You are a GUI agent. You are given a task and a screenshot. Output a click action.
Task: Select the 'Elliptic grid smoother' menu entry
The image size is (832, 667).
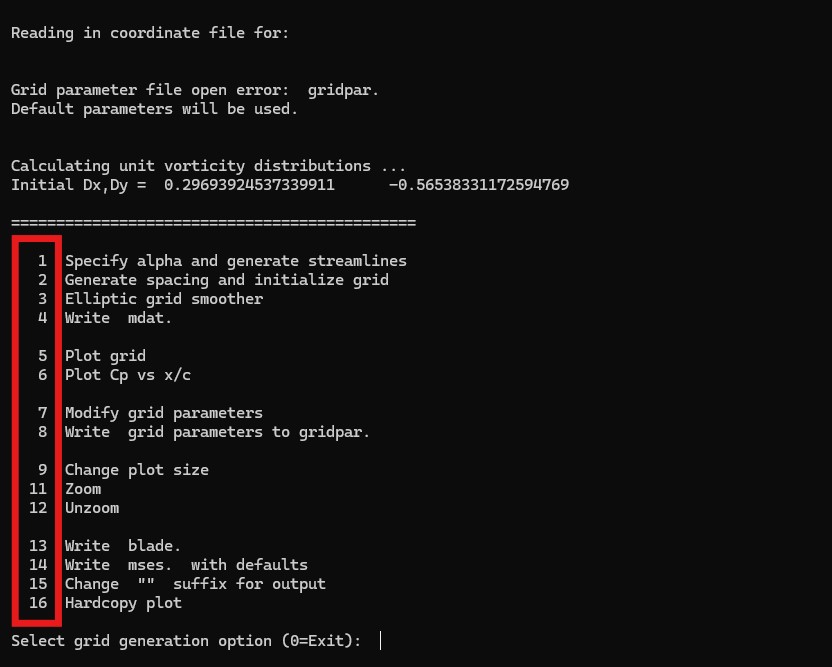164,299
